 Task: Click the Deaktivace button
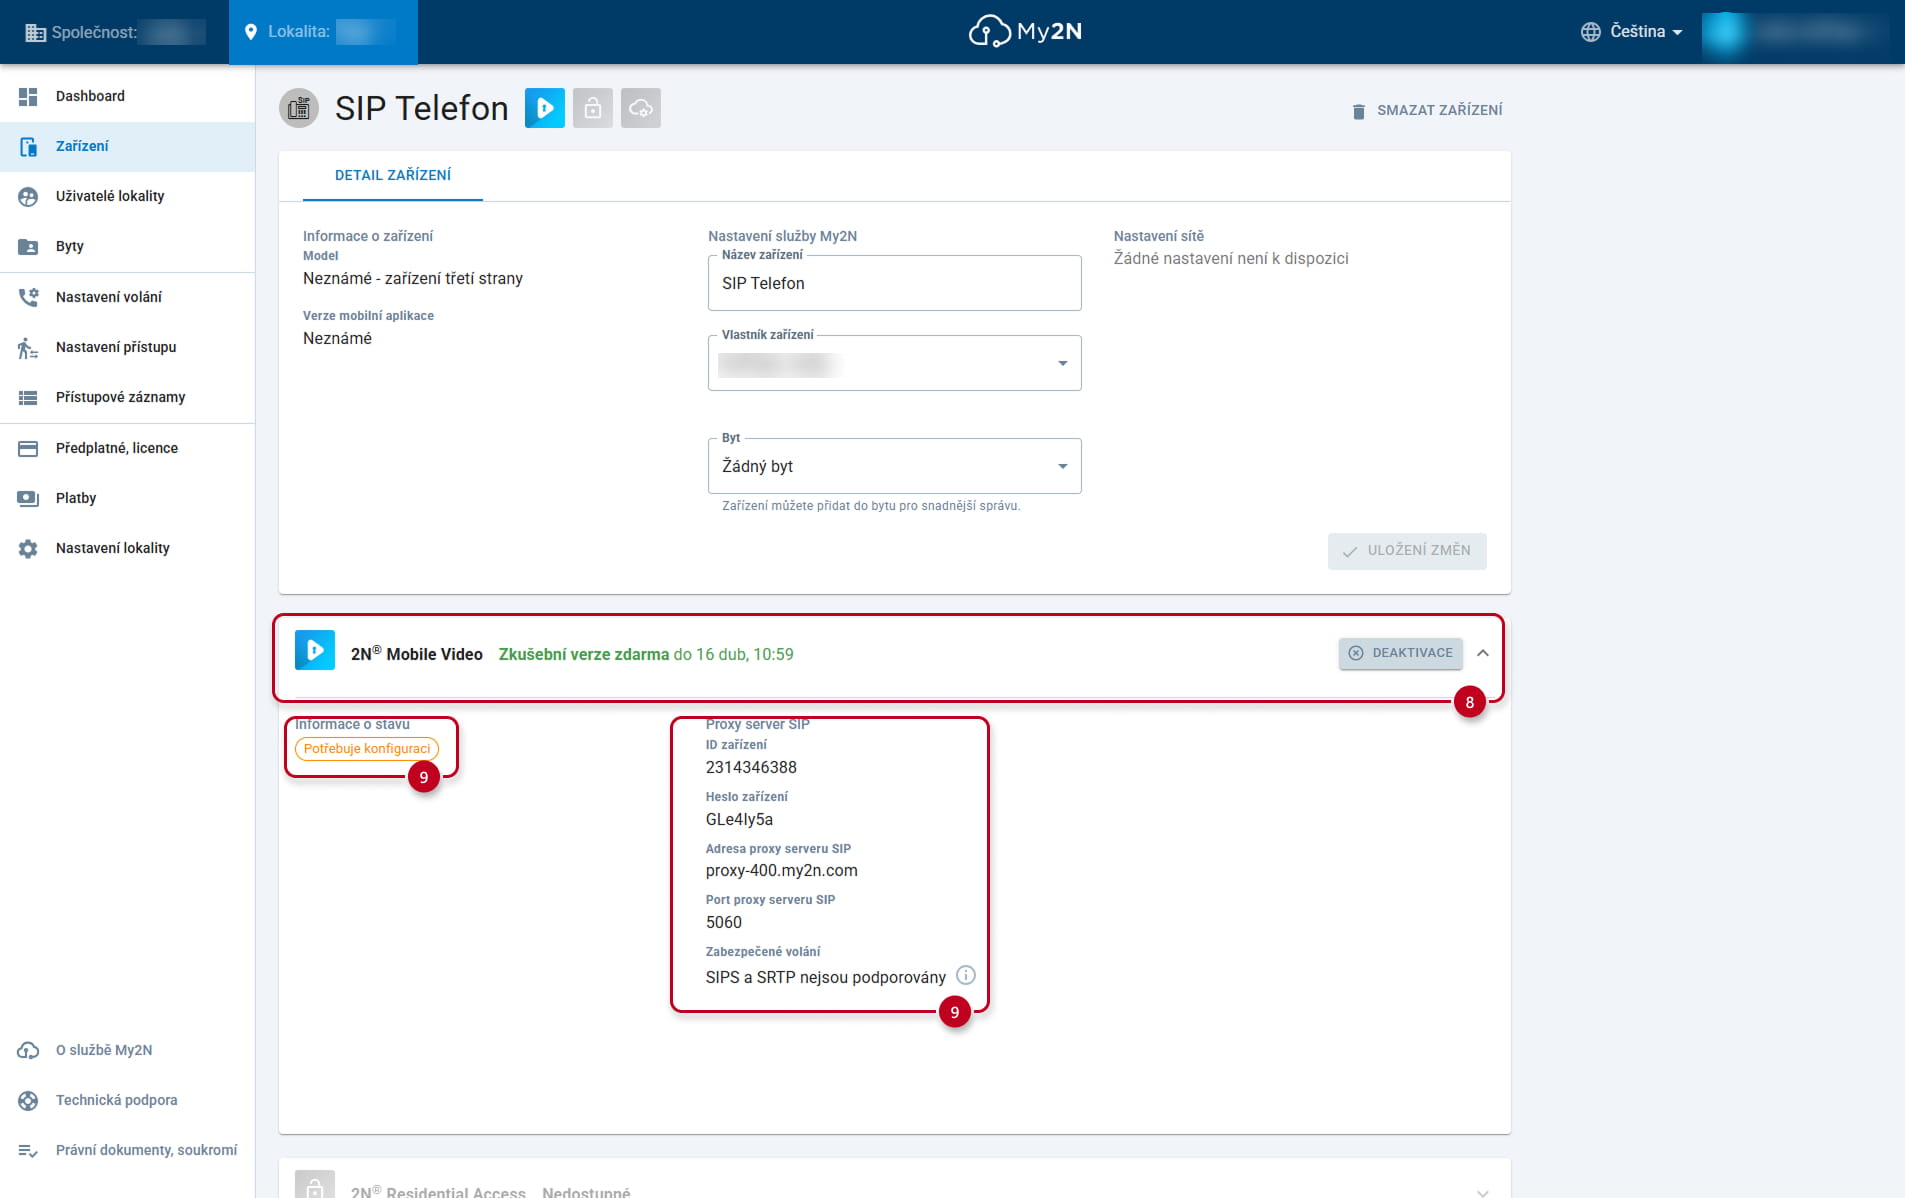1400,653
